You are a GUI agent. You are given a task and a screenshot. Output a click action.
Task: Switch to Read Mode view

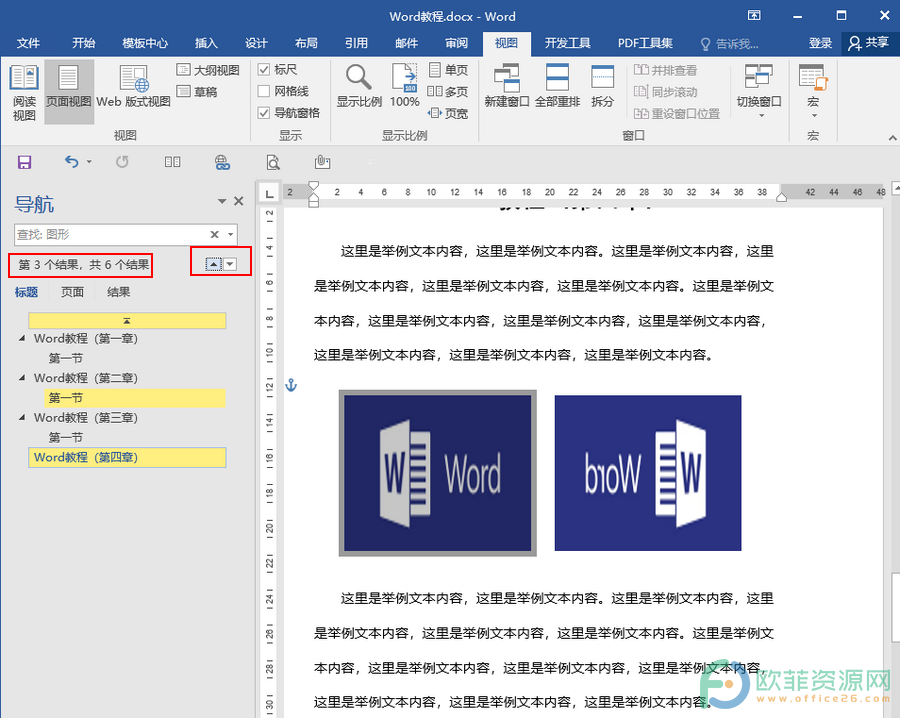point(24,92)
